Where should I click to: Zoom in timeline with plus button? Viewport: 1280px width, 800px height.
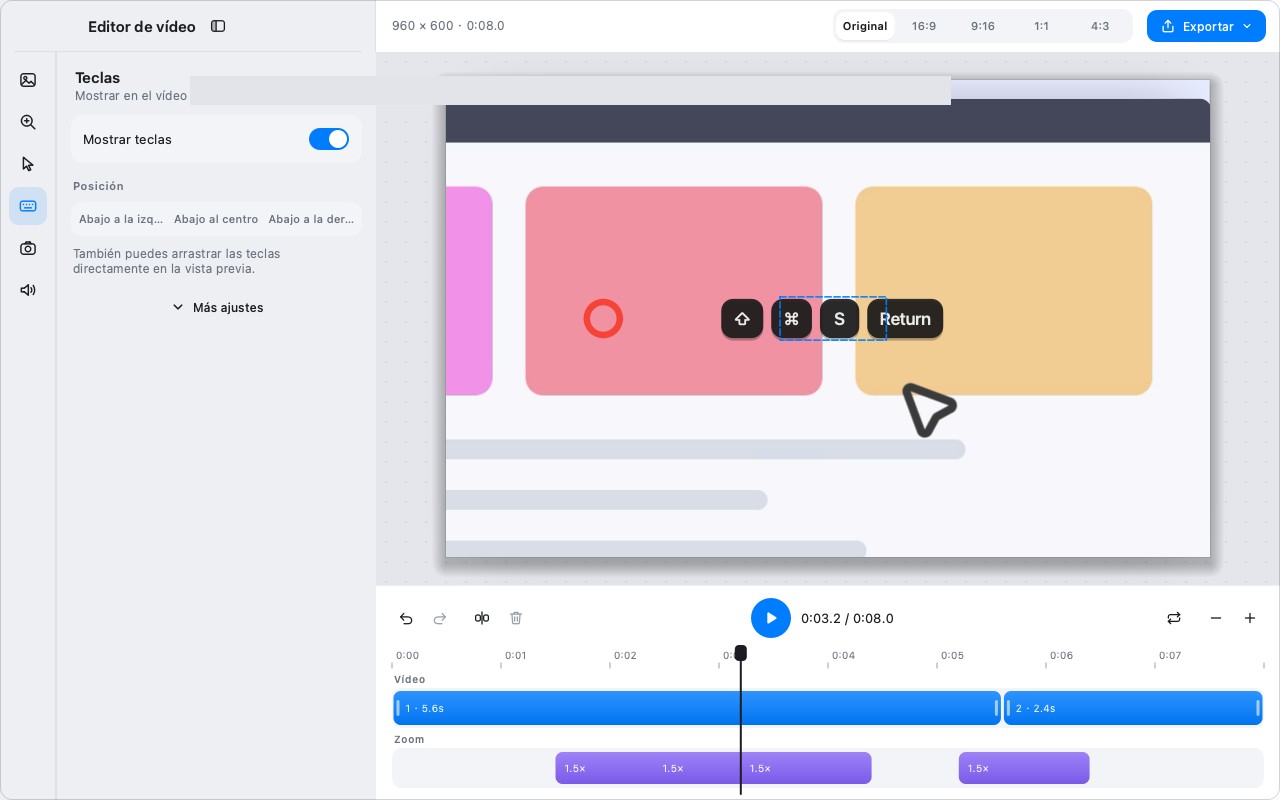tap(1250, 618)
